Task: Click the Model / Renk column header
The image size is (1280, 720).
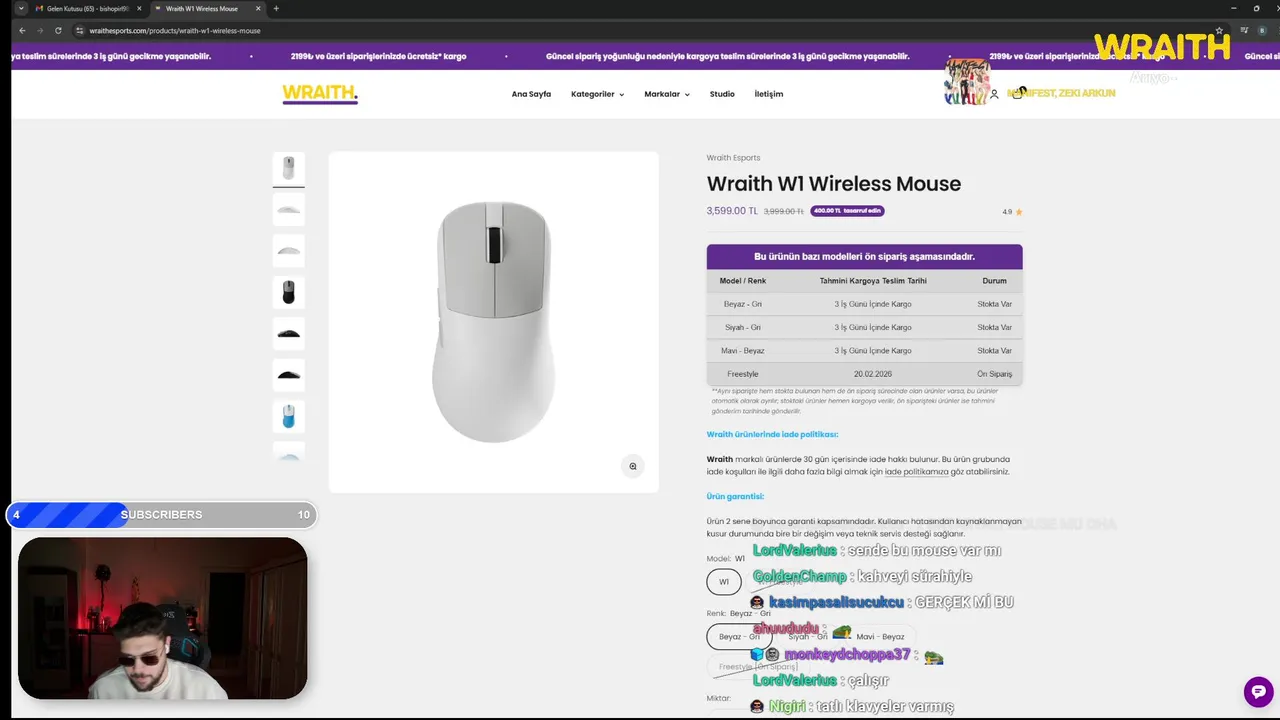Action: pos(742,281)
